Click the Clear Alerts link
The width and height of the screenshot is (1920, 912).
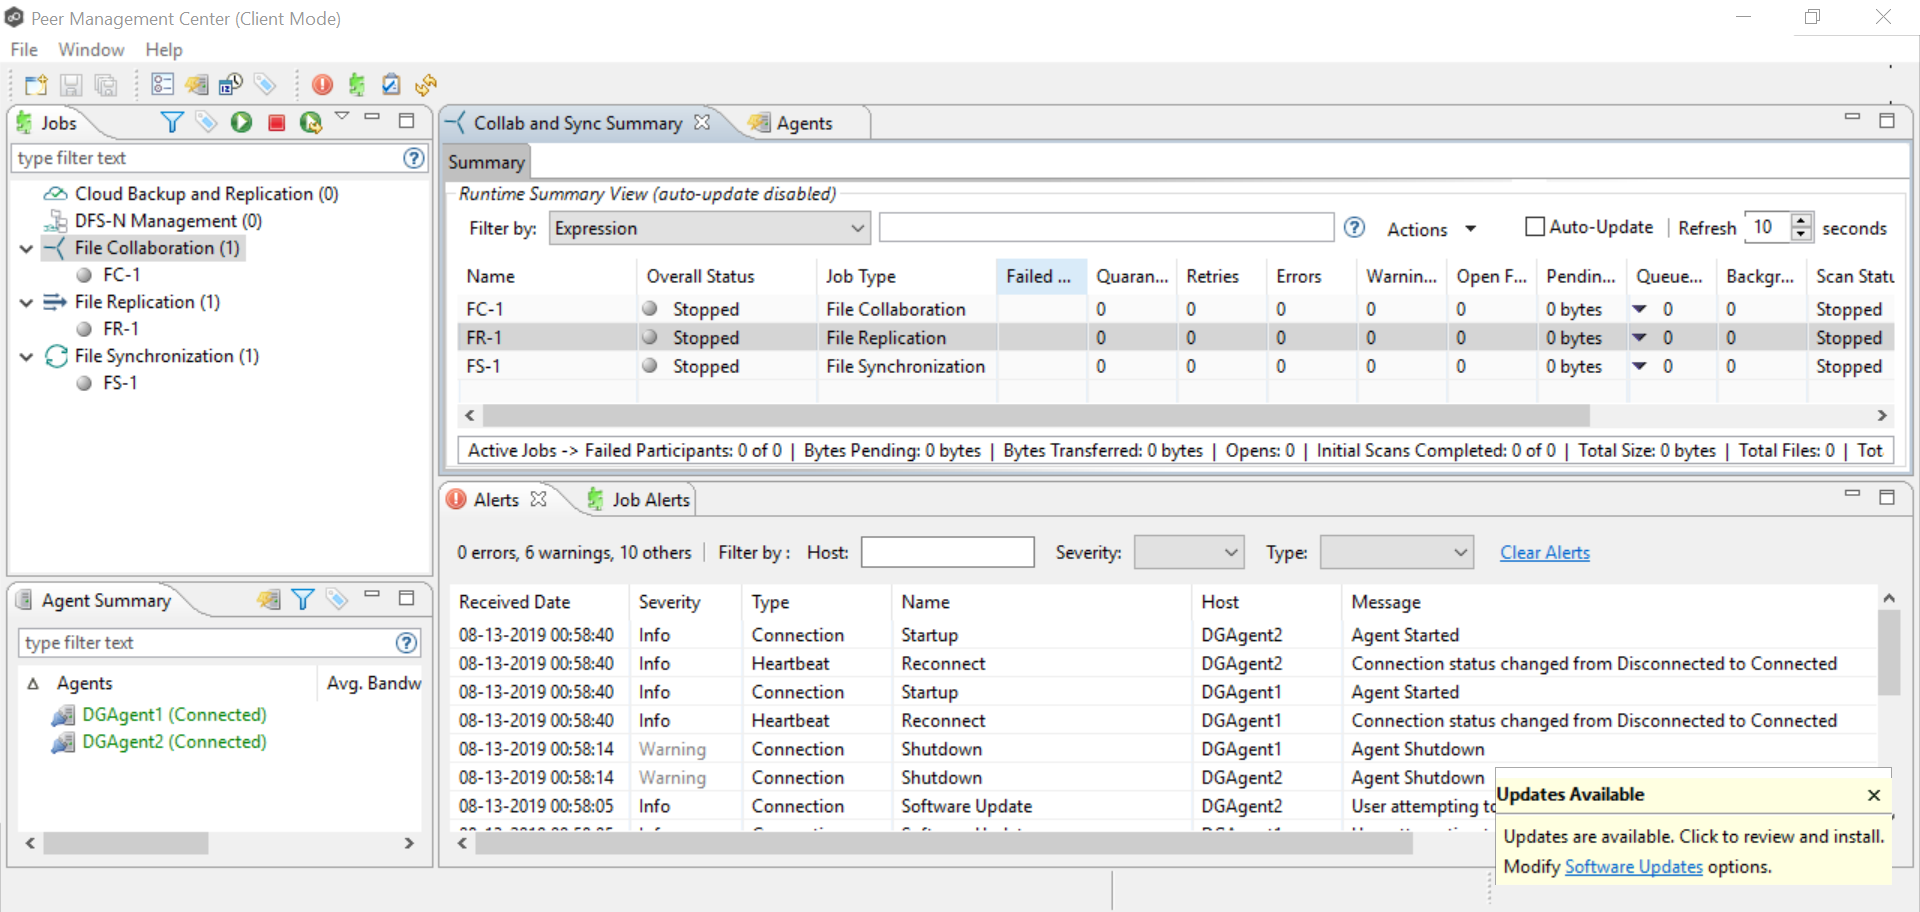pos(1544,552)
